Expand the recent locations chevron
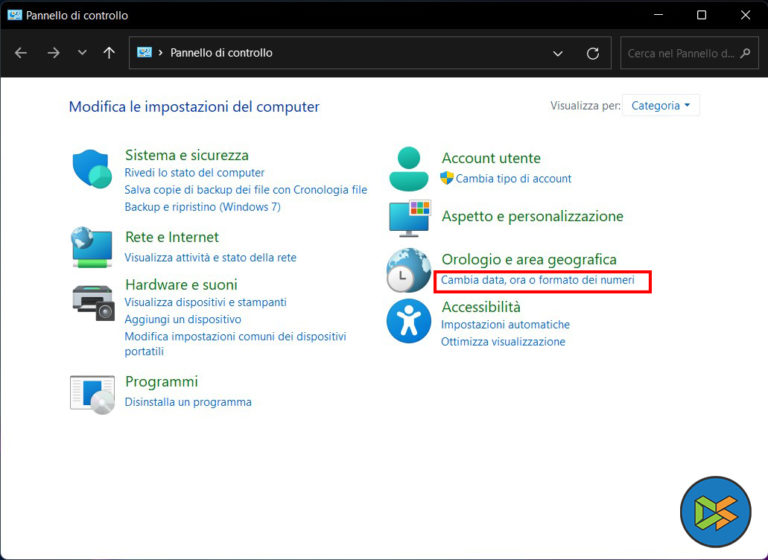The height and width of the screenshot is (560, 768). pyautogui.click(x=82, y=53)
